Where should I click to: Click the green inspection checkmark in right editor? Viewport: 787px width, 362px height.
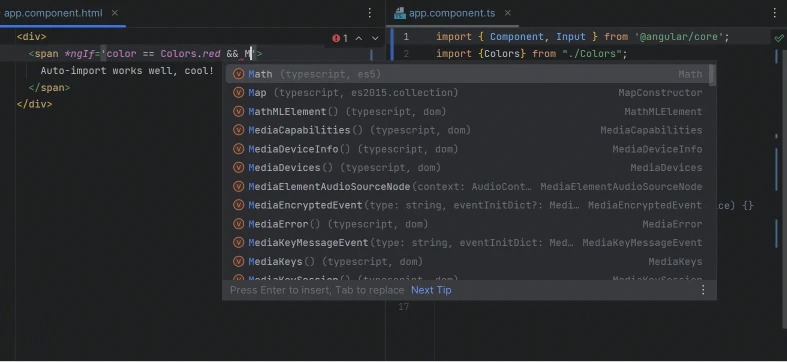[x=778, y=38]
